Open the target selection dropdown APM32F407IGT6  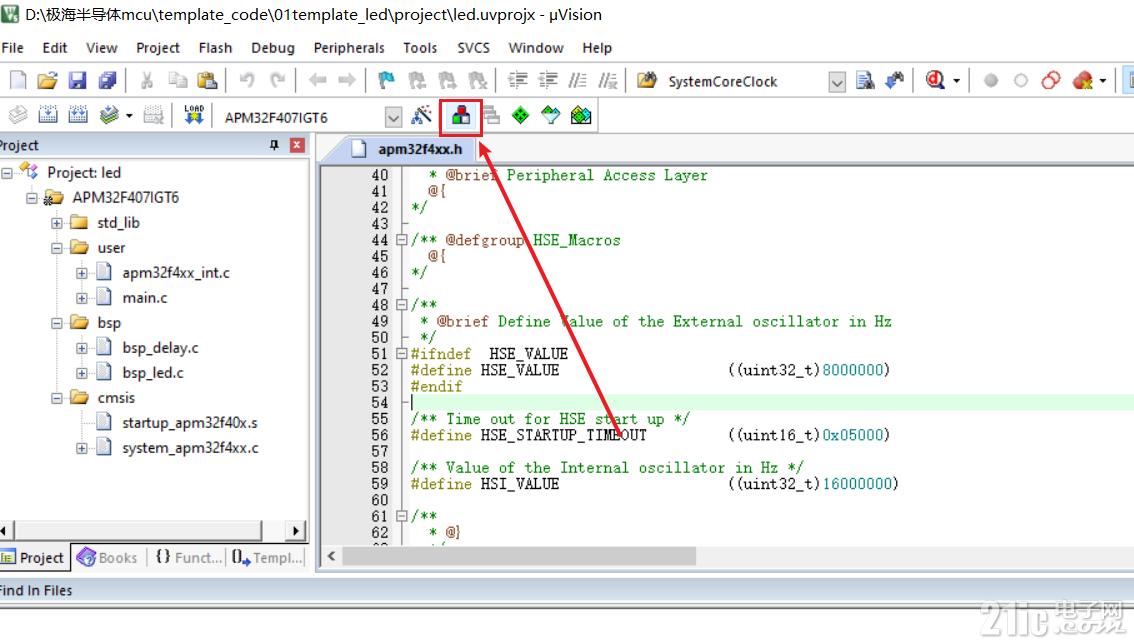click(393, 117)
